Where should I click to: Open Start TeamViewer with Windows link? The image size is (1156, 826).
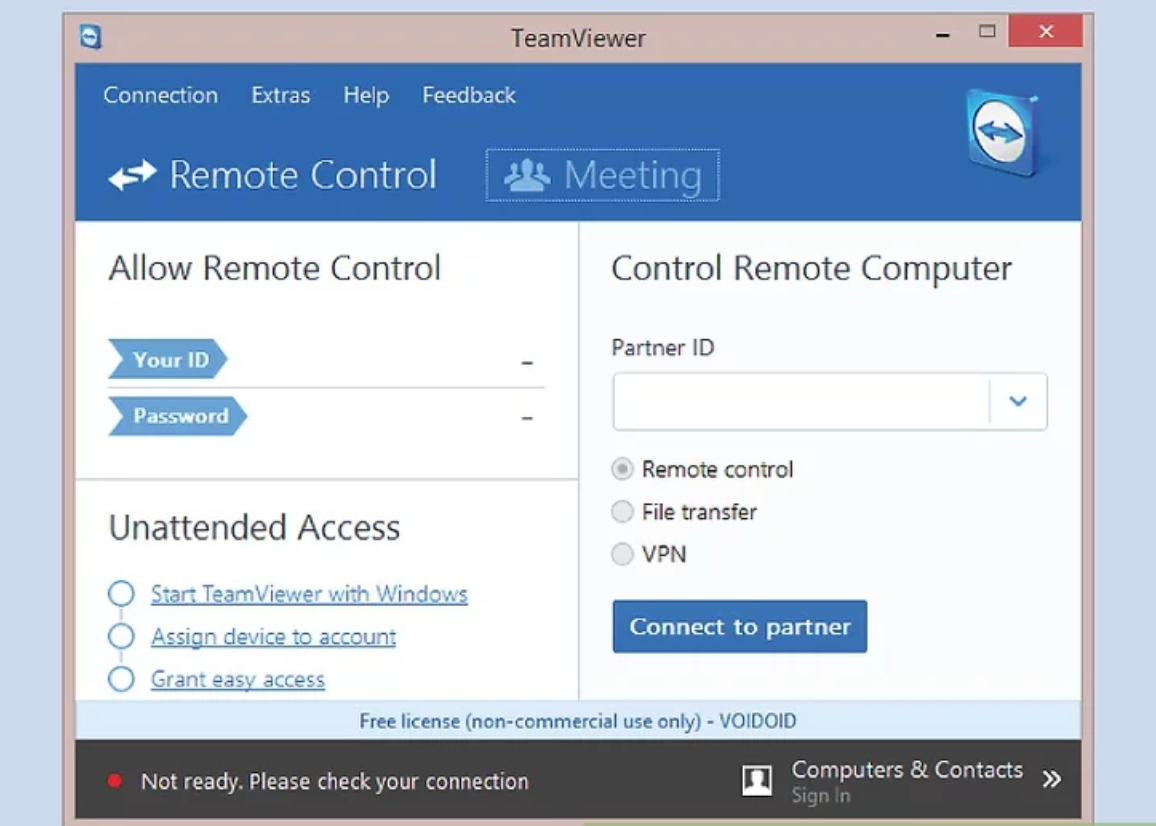point(309,594)
